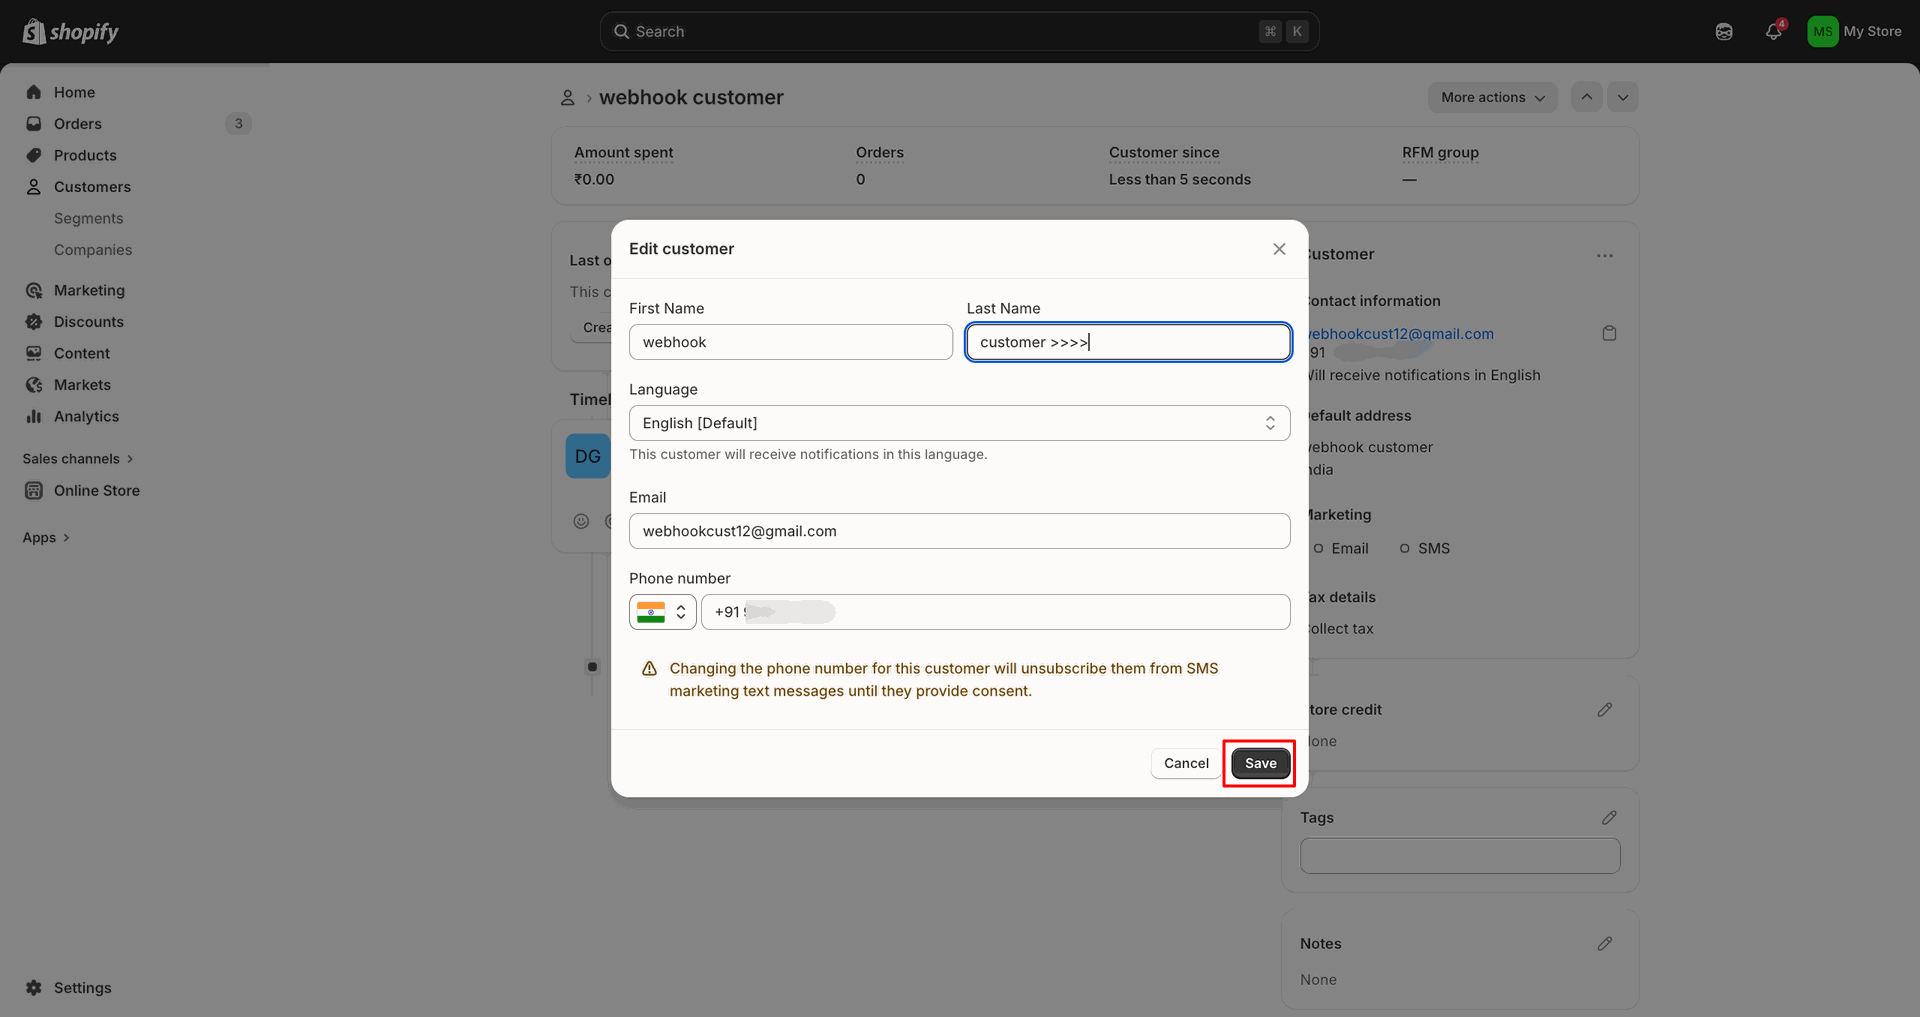
Task: Click the First Name input field
Action: click(x=790, y=342)
